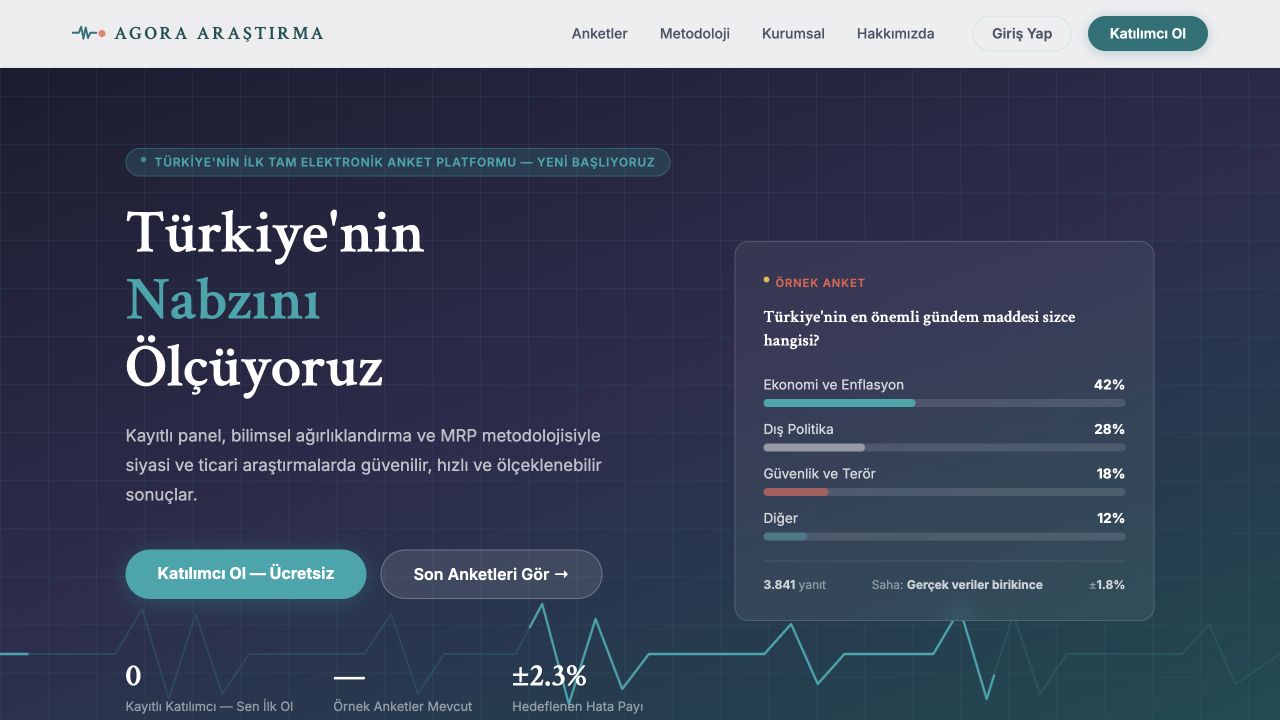Click the Katılımcı Ol header button
Screen dimensions: 1280x720
(x=1148, y=33)
